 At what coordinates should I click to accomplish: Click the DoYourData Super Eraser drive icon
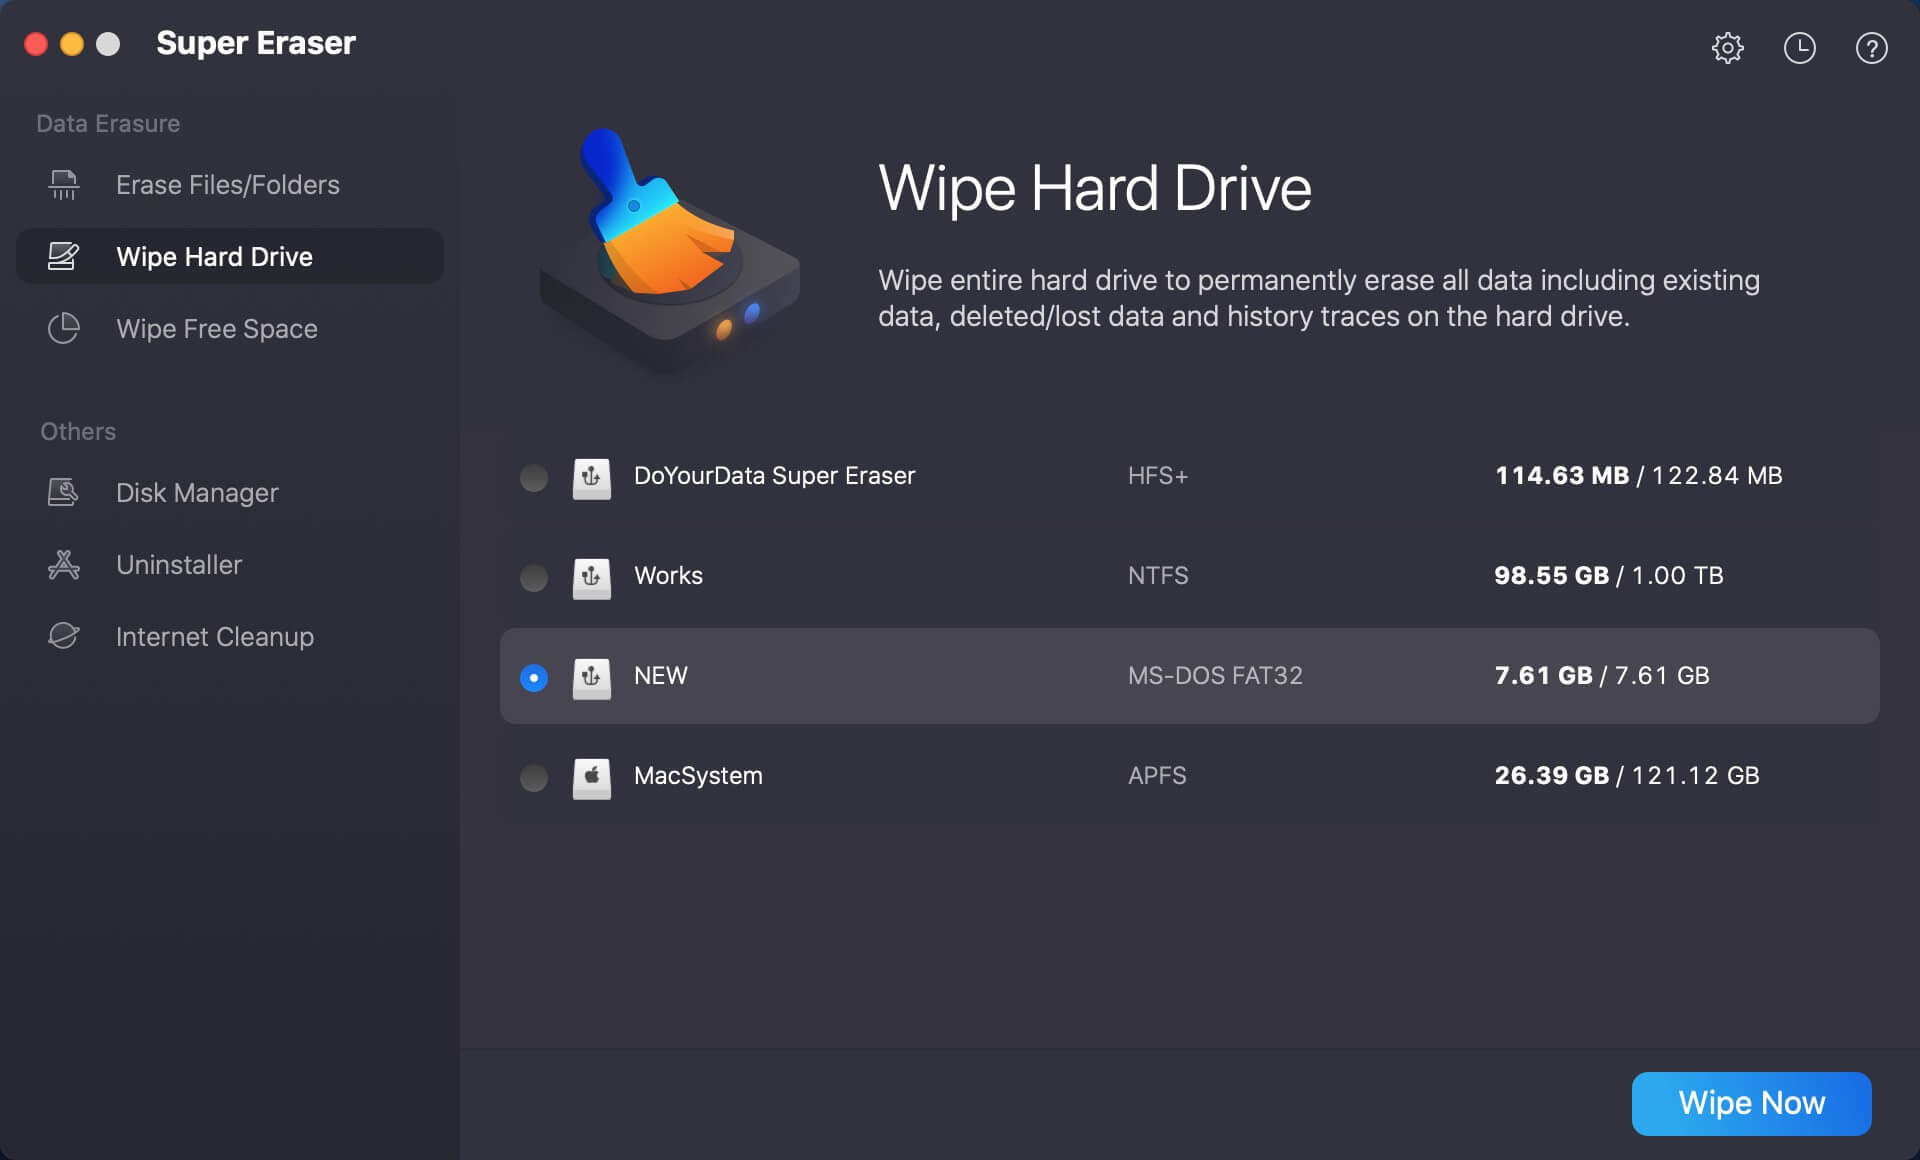(x=591, y=477)
